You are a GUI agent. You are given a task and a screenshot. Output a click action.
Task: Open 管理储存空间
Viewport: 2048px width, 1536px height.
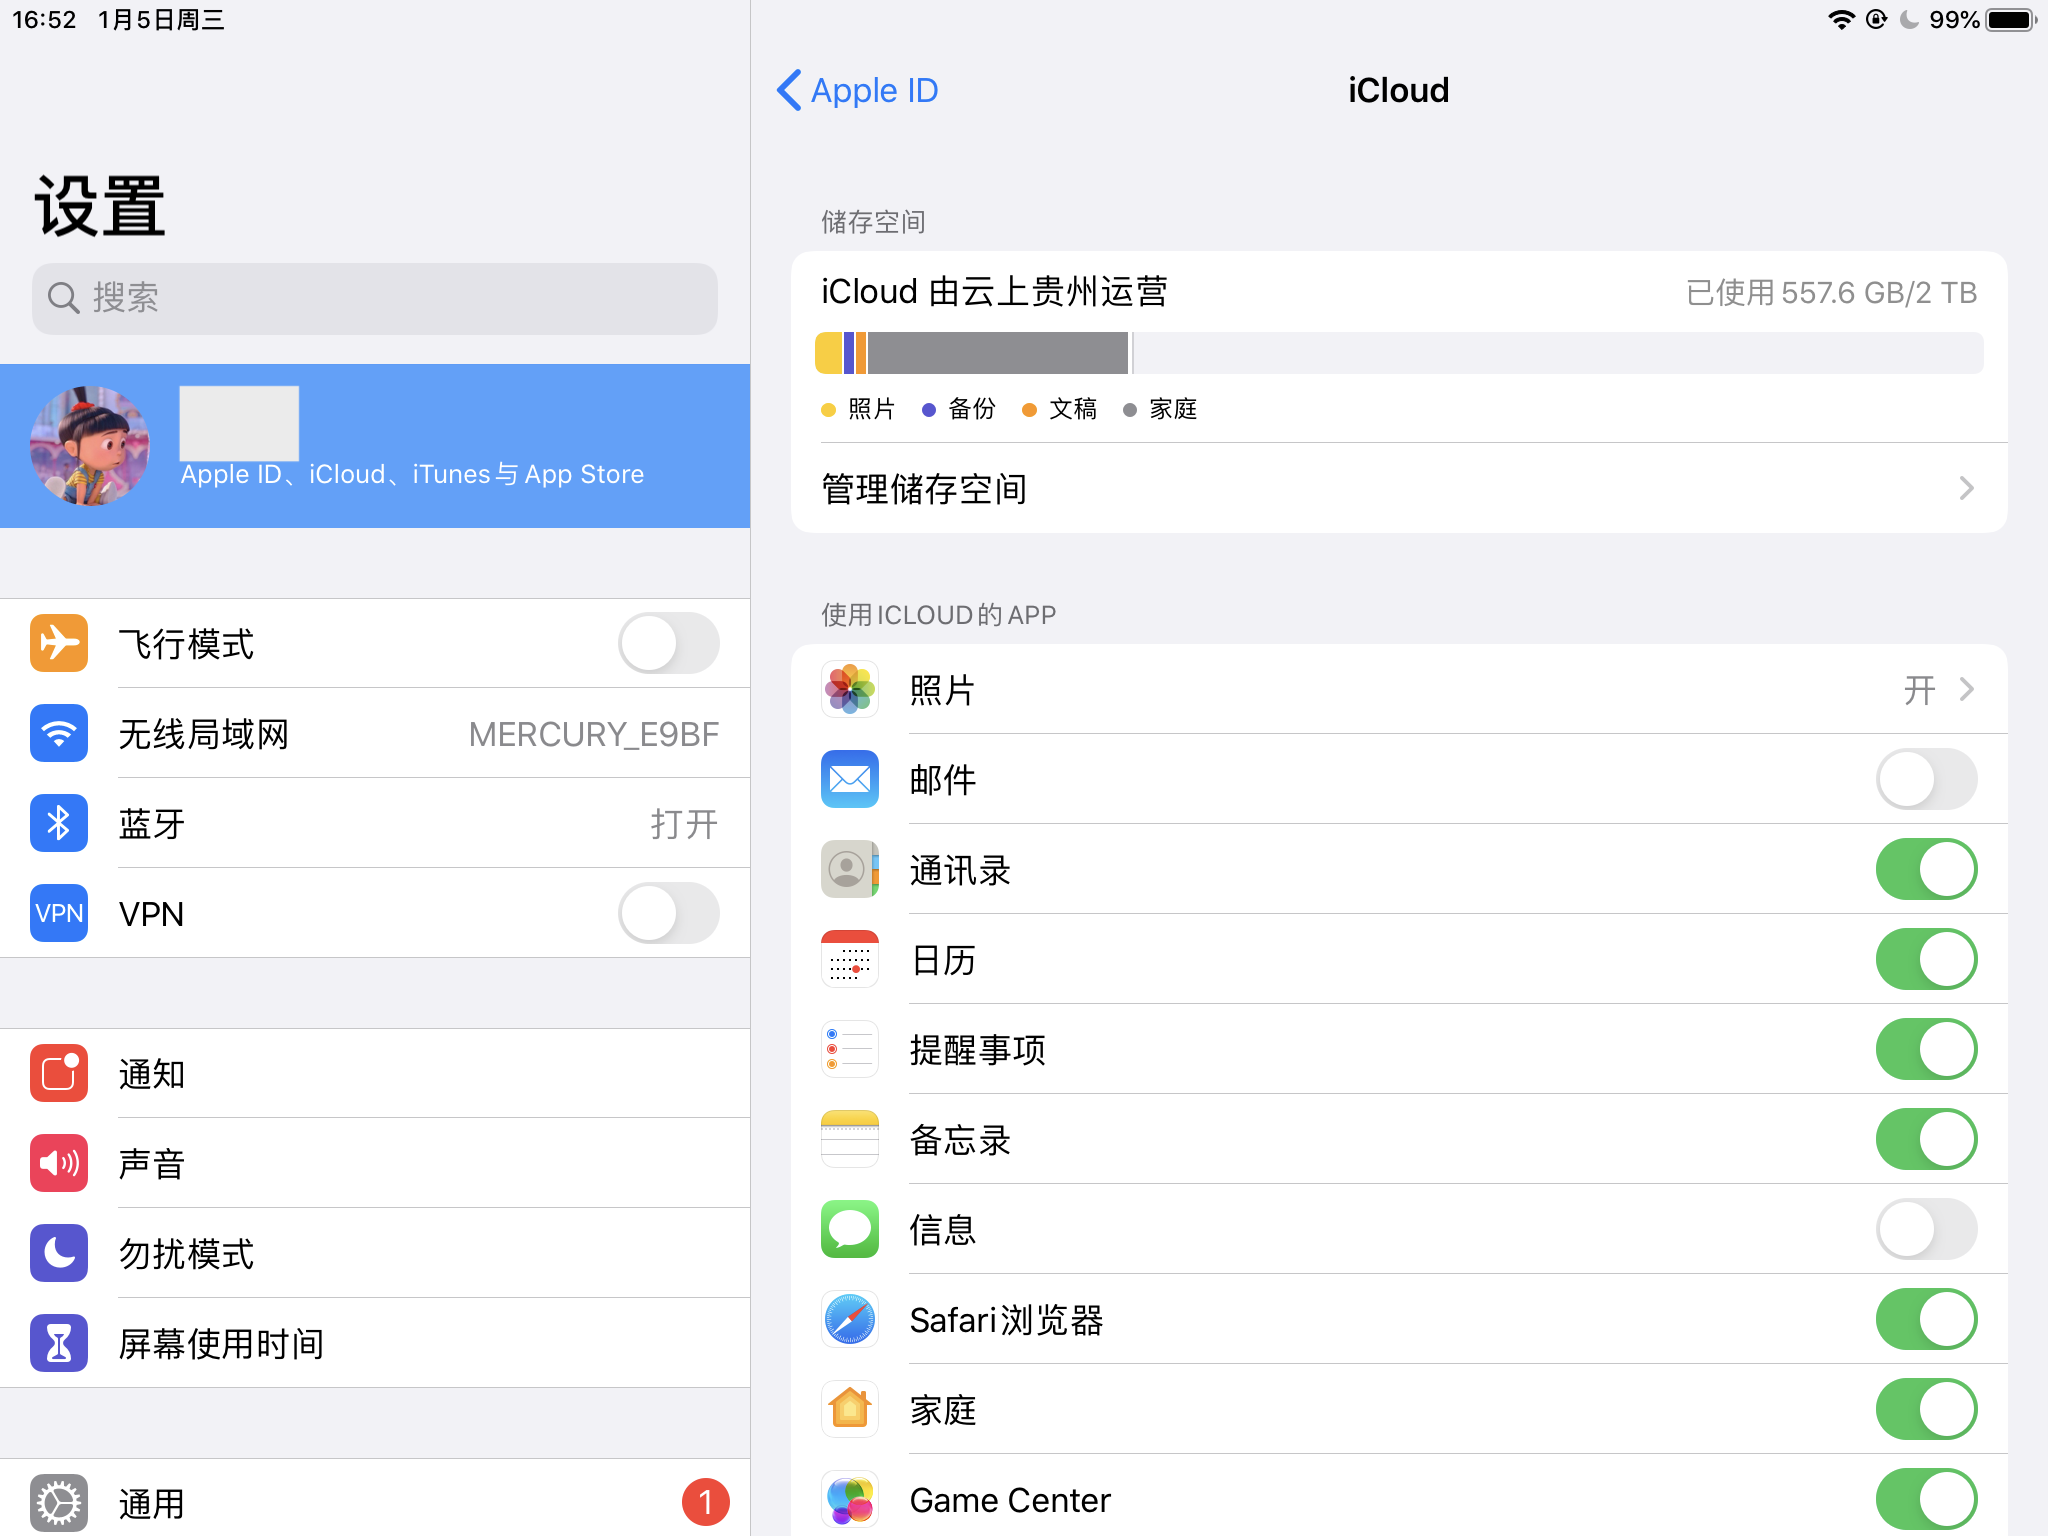tap(1399, 488)
